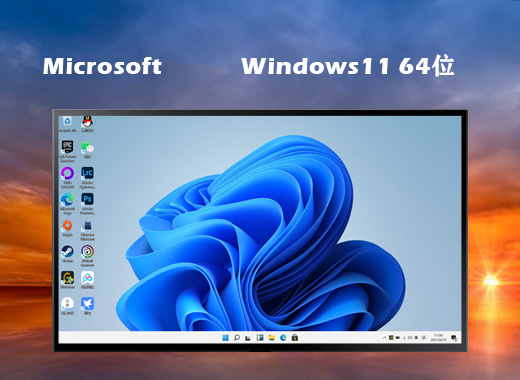
Task: Open the black and yellow G game shortcut
Action: tap(67, 280)
